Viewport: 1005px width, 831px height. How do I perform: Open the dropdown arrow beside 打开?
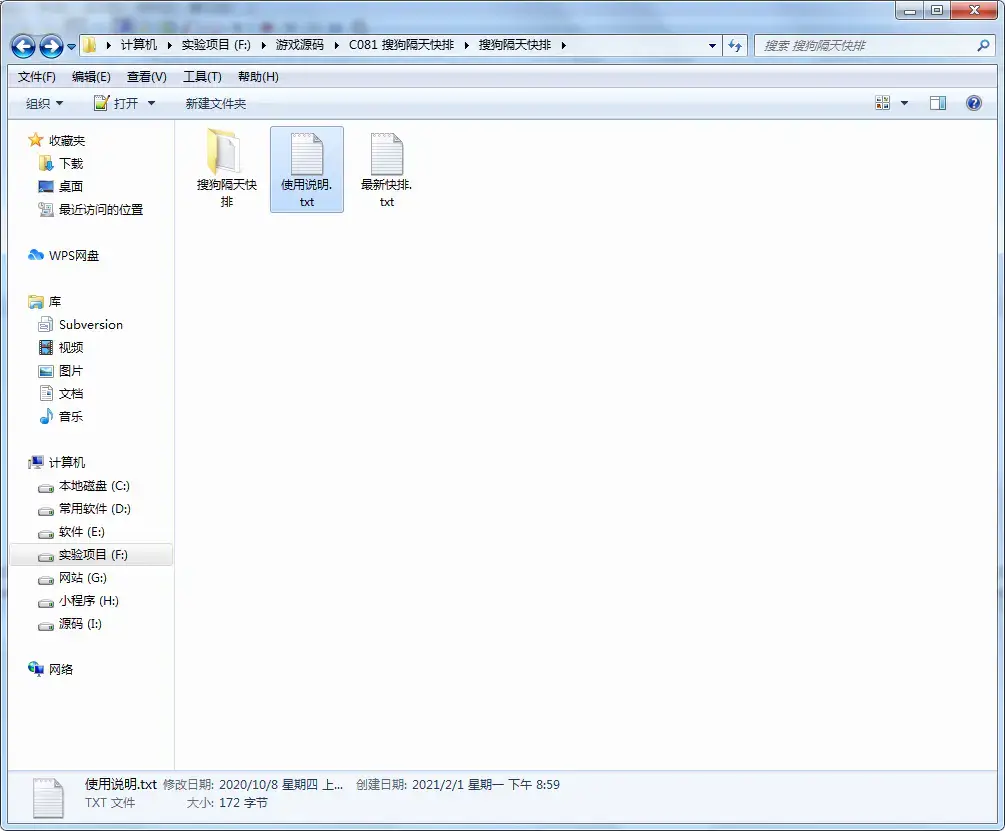[151, 104]
